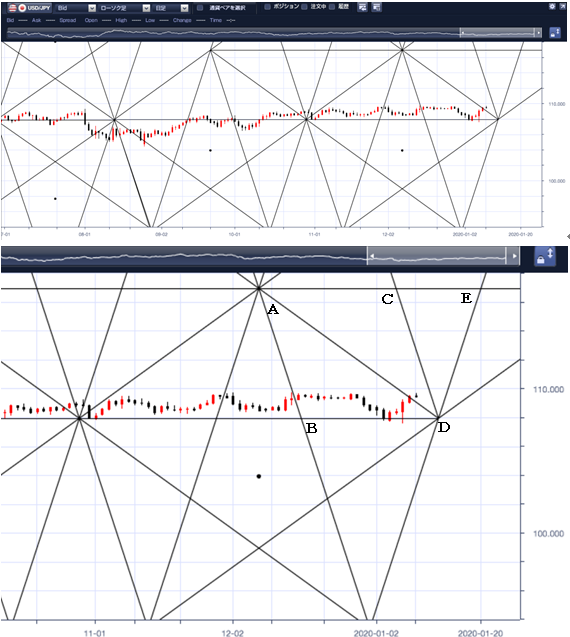Viewport: 570px width, 637px height.
Task: Click the lock scale icon in upper chart
Action: [555, 33]
